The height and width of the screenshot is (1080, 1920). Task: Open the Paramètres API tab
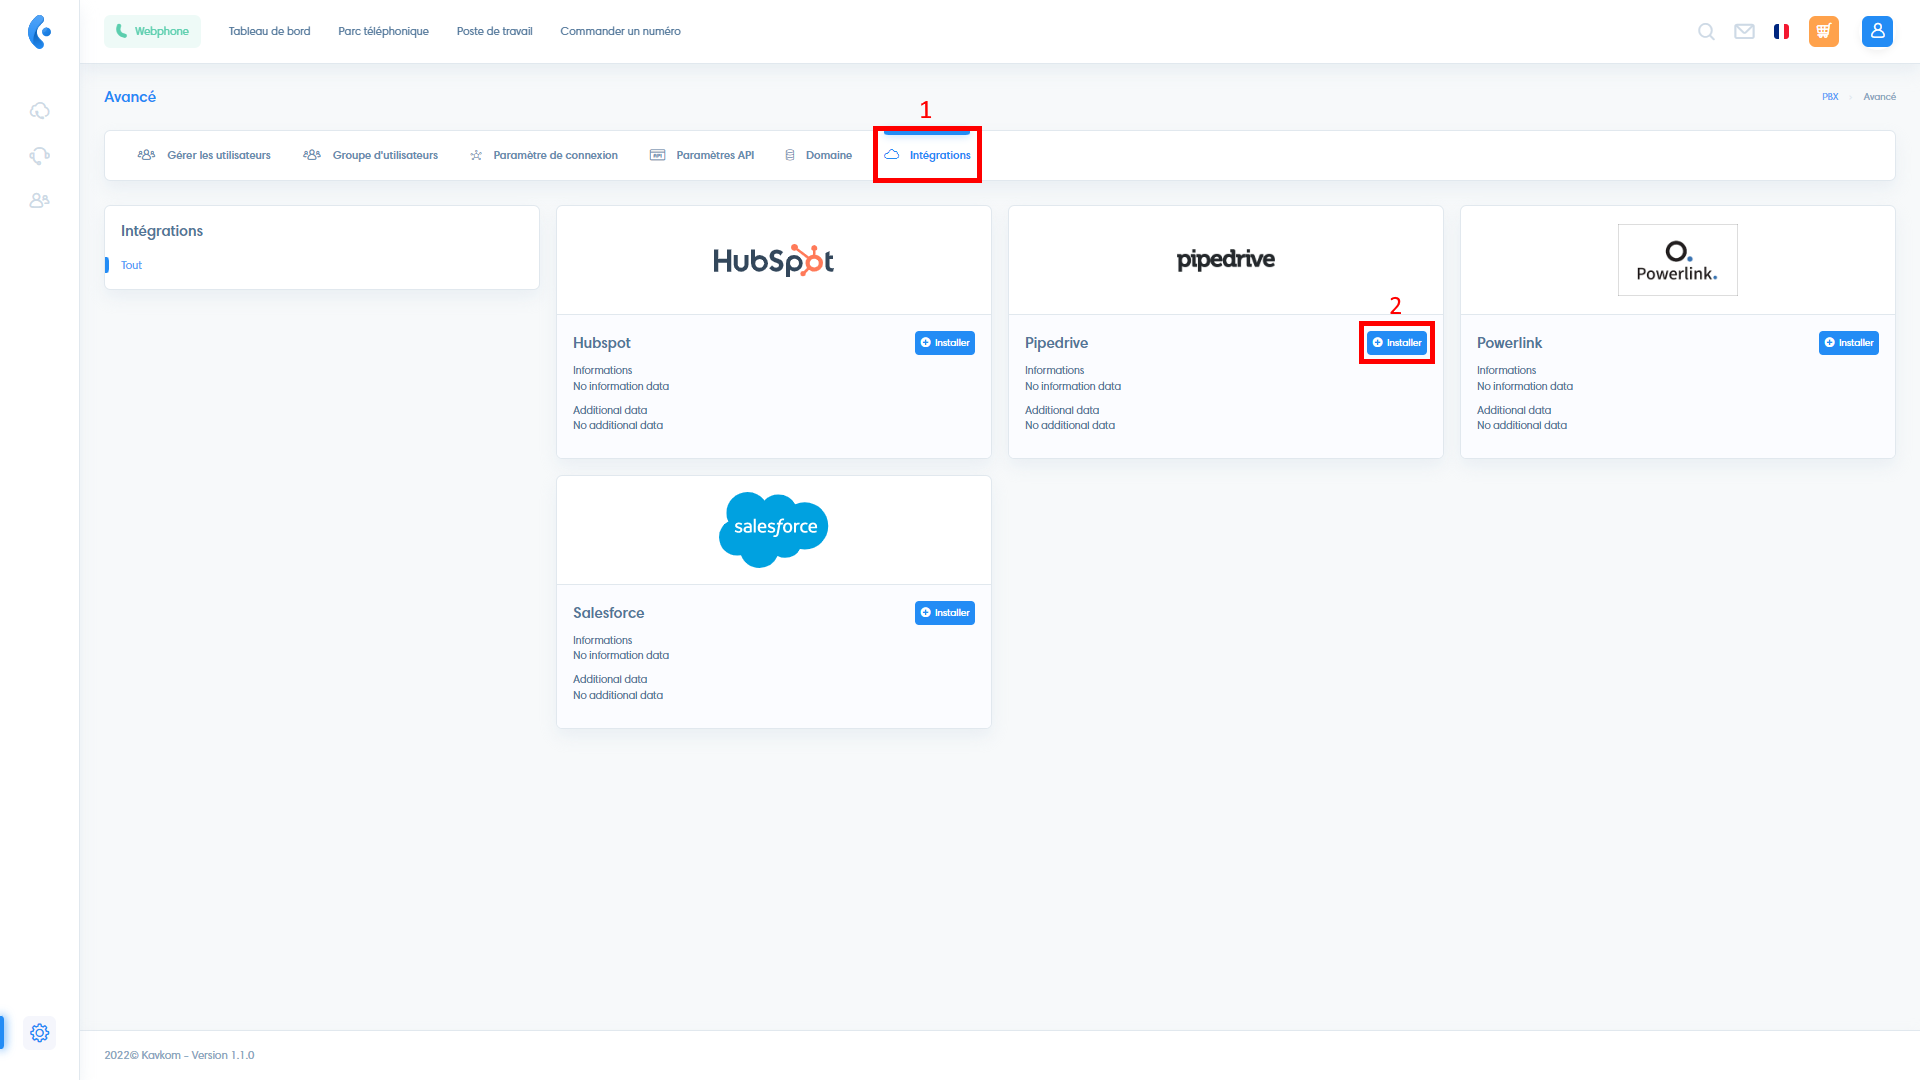coord(702,155)
